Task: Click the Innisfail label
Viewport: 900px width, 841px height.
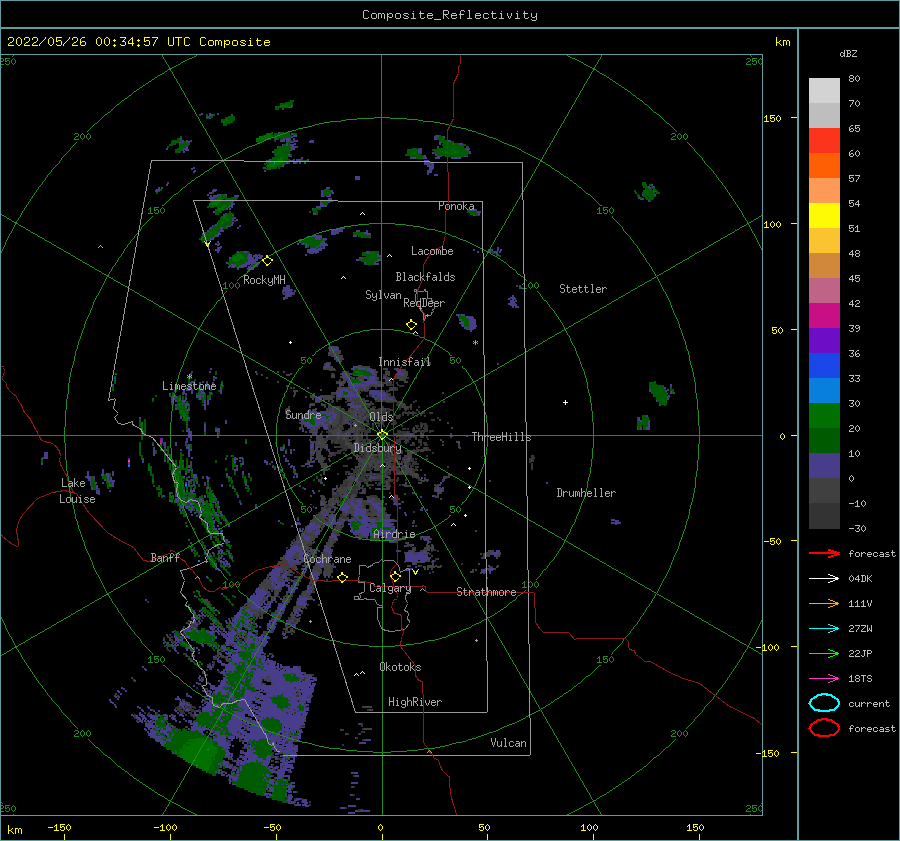Action: tap(404, 362)
